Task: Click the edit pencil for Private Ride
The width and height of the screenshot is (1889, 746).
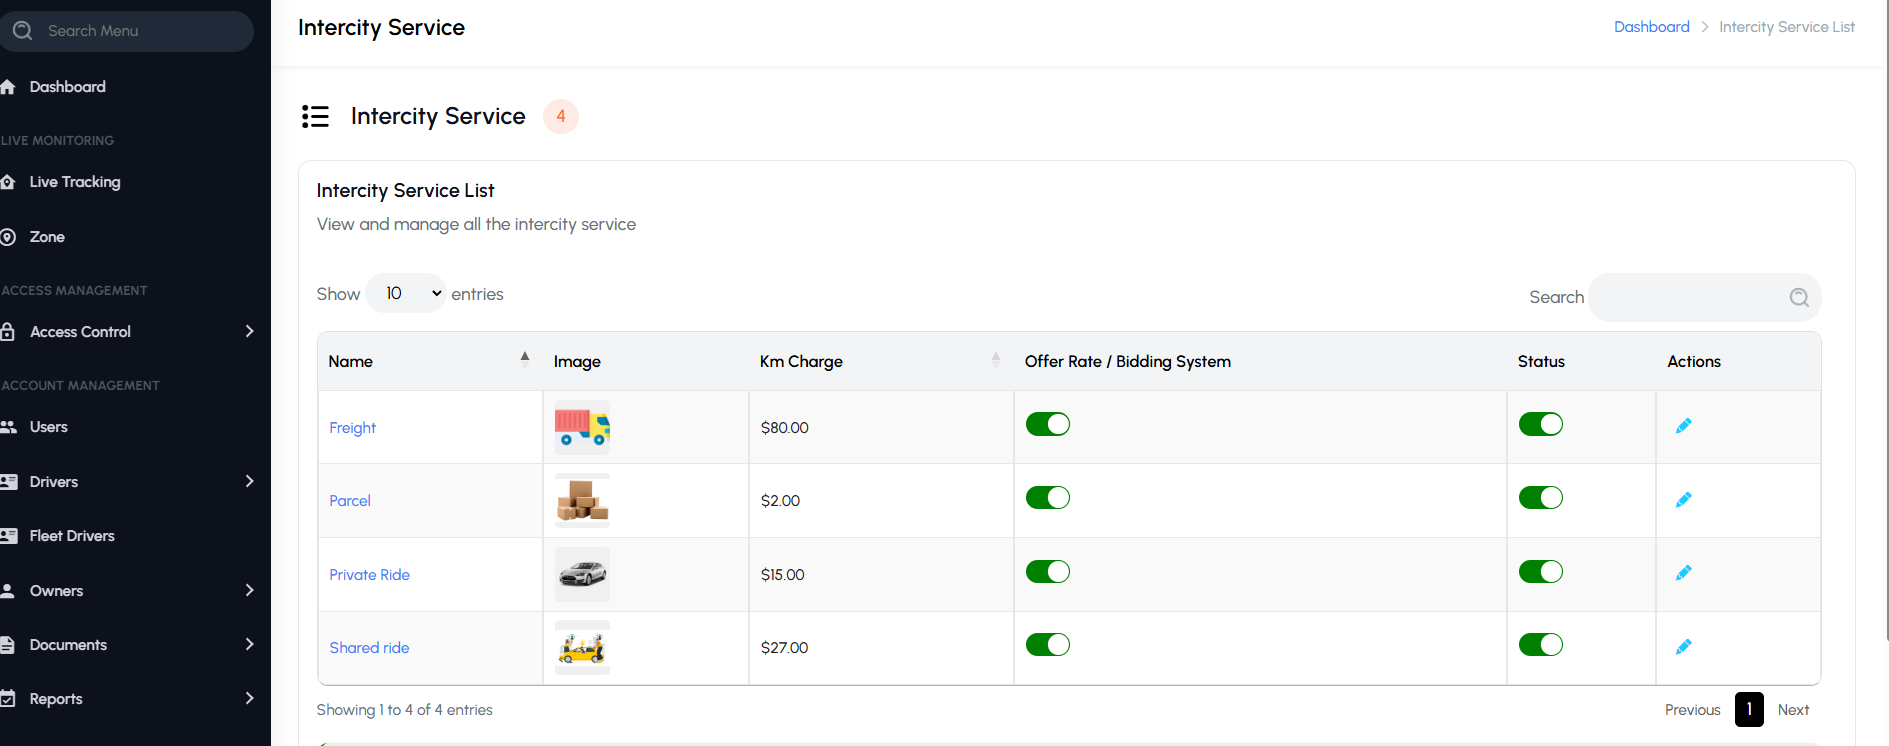Action: pyautogui.click(x=1683, y=573)
